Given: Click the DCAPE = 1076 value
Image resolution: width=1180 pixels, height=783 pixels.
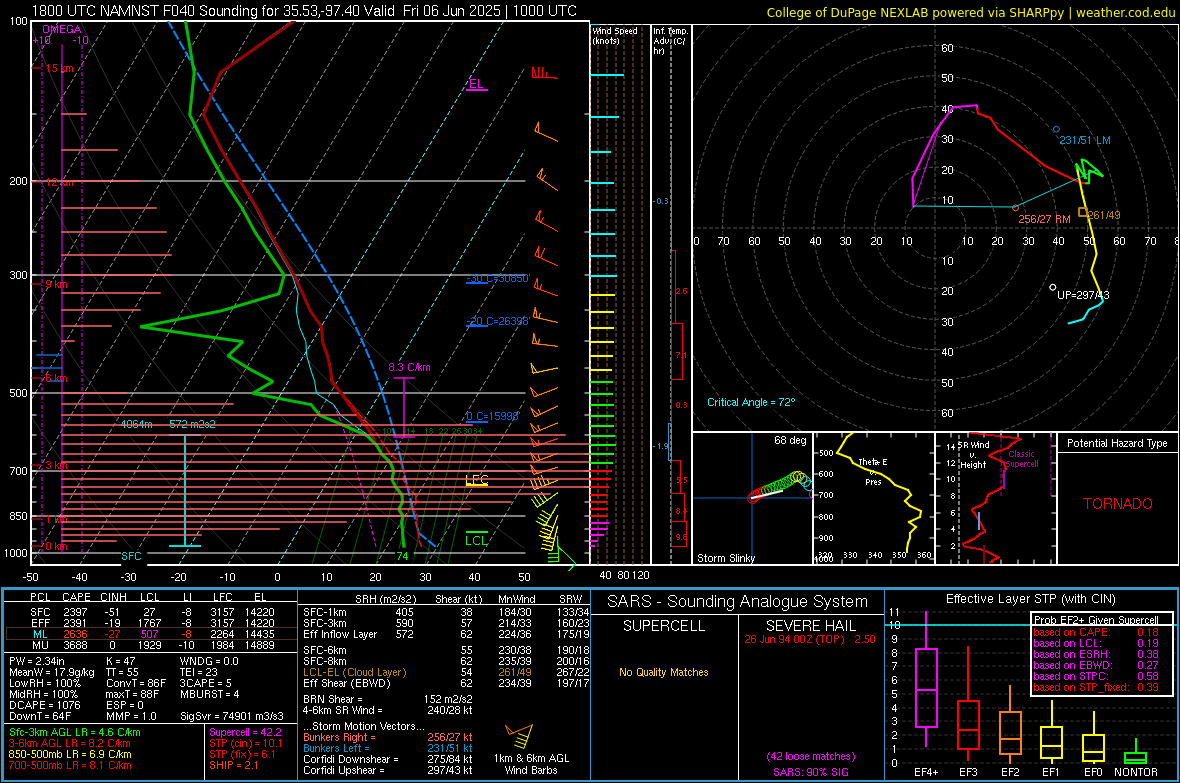Looking at the screenshot, I should click(45, 705).
